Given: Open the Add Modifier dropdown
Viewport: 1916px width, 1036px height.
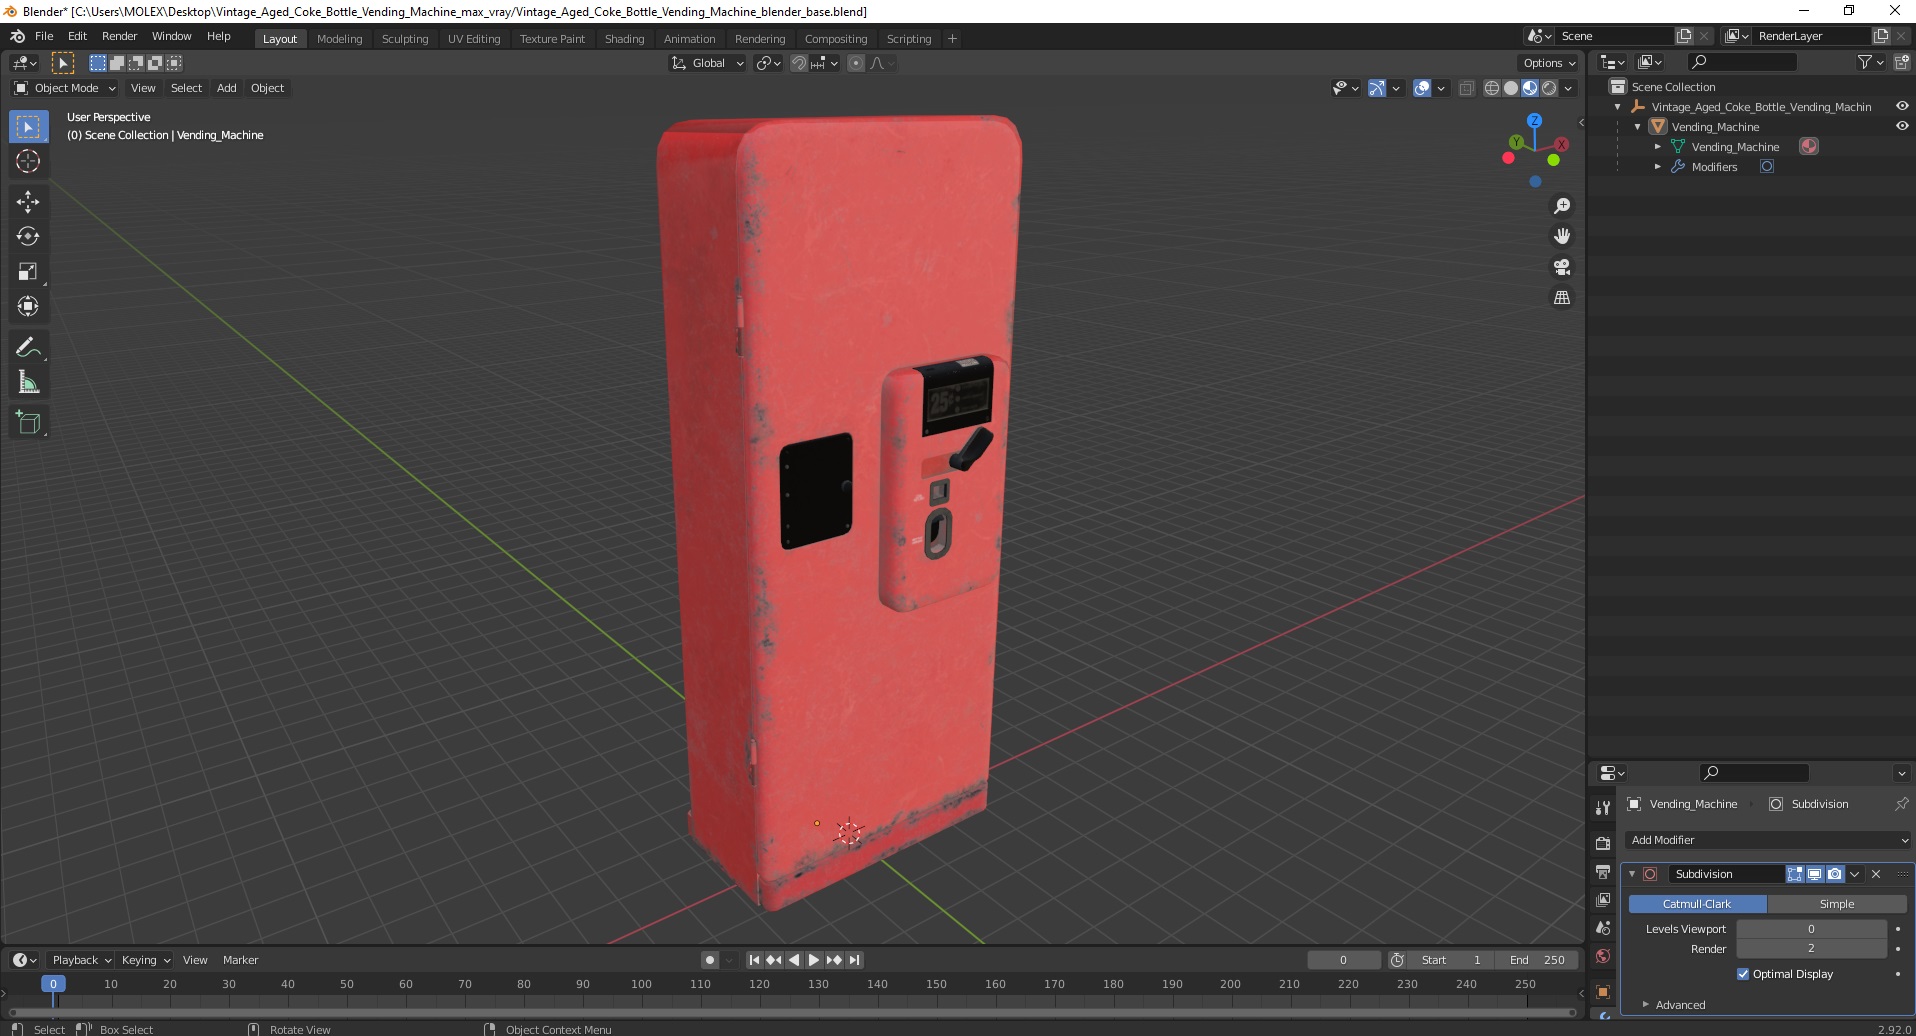Looking at the screenshot, I should tap(1768, 840).
